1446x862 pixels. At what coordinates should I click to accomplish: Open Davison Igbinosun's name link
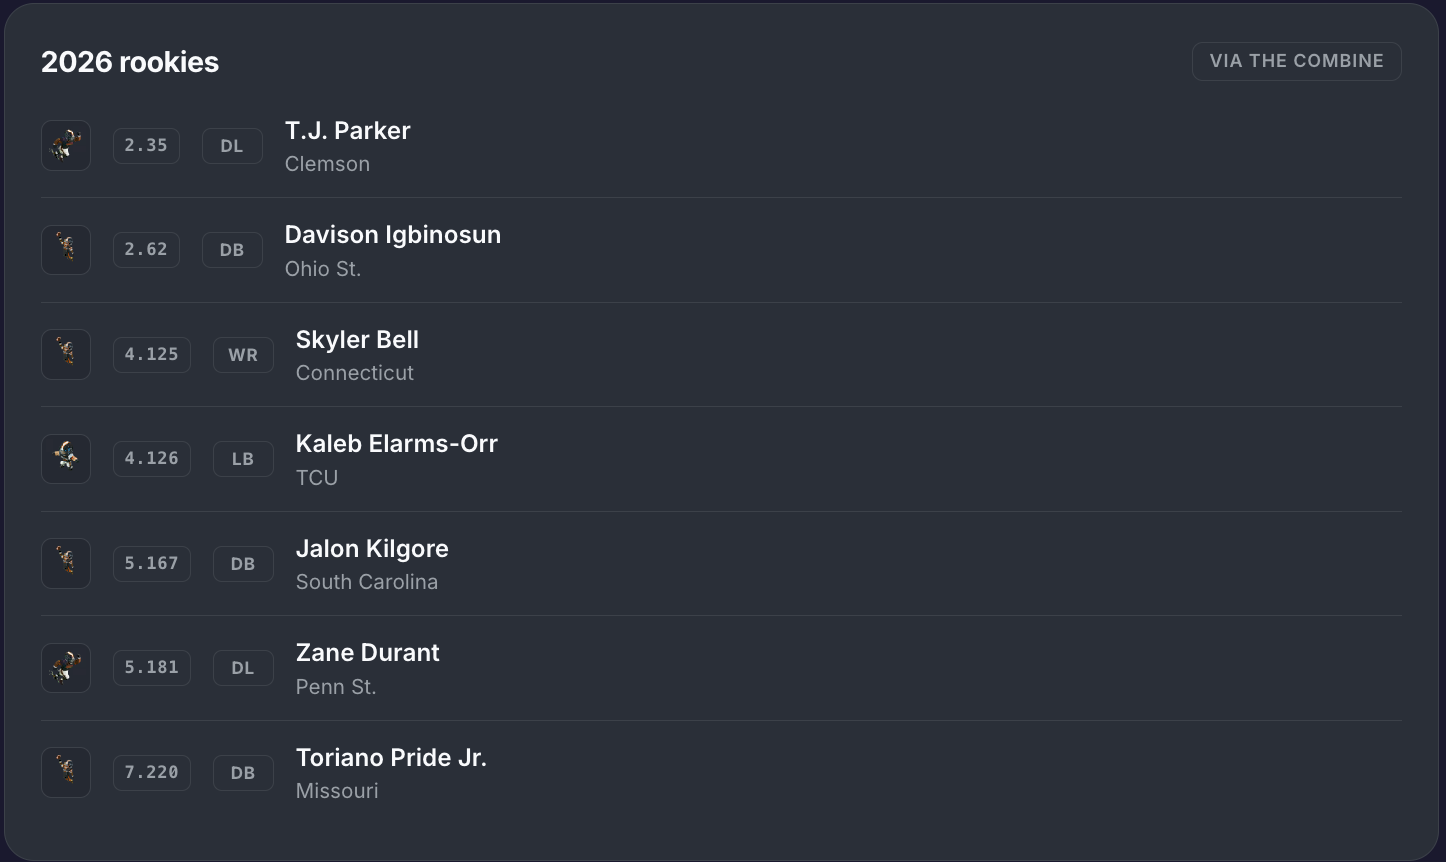(x=393, y=235)
